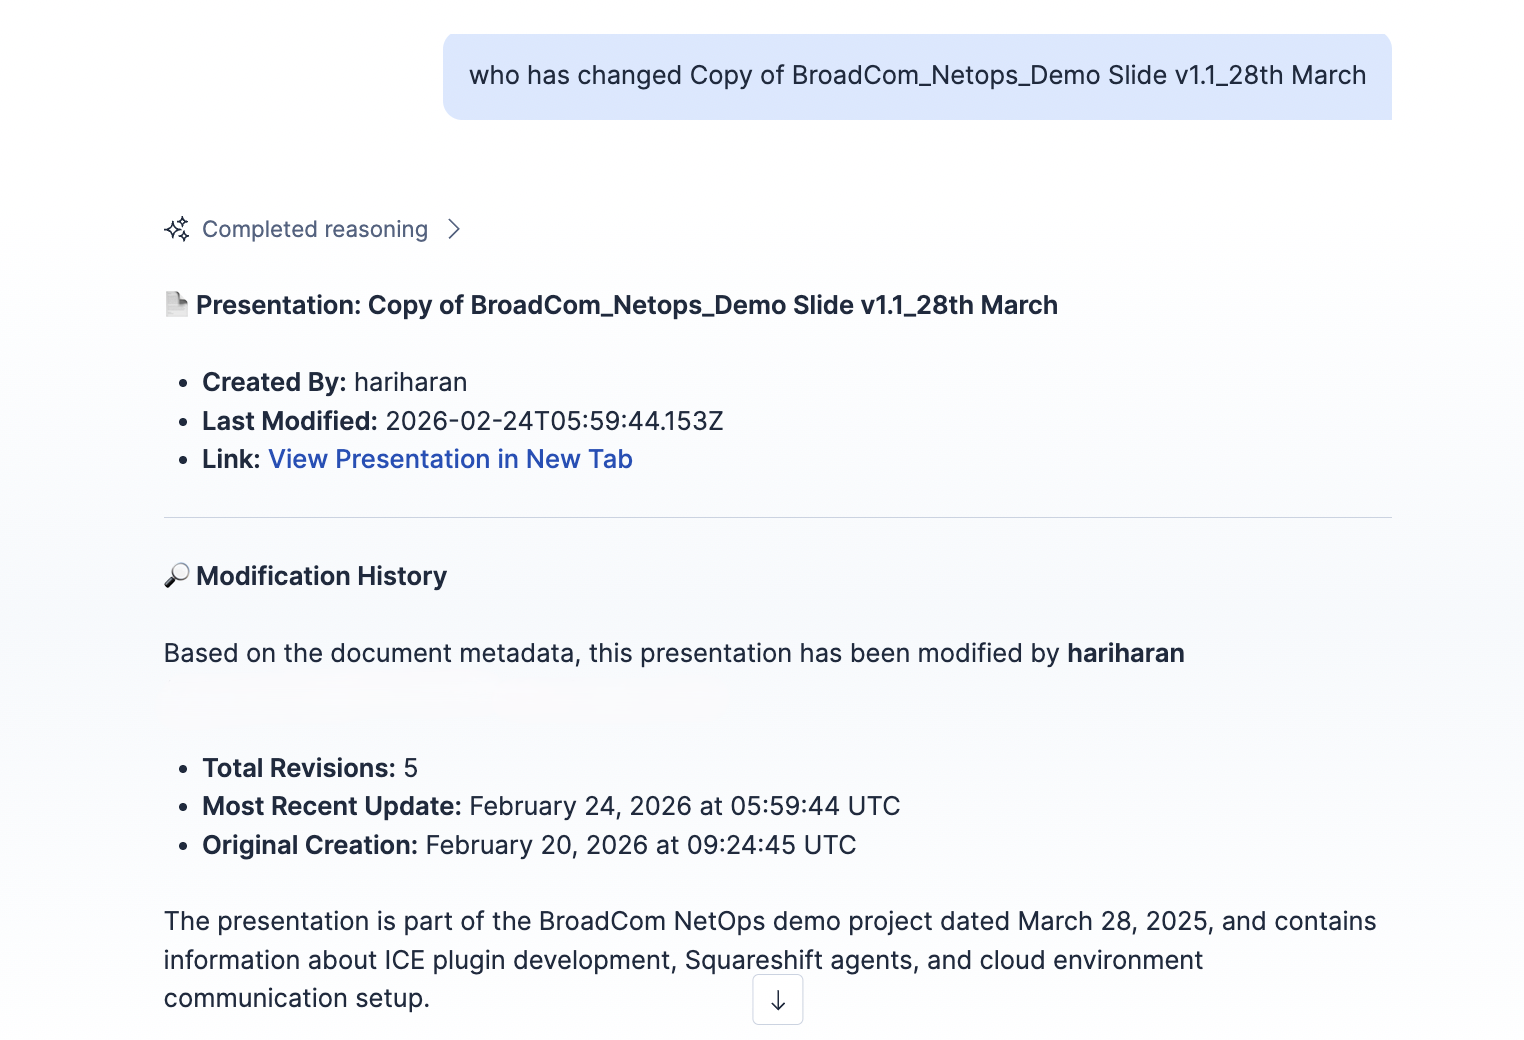This screenshot has width=1524, height=1040.
Task: Click the Created By hariharan line
Action: pos(334,382)
